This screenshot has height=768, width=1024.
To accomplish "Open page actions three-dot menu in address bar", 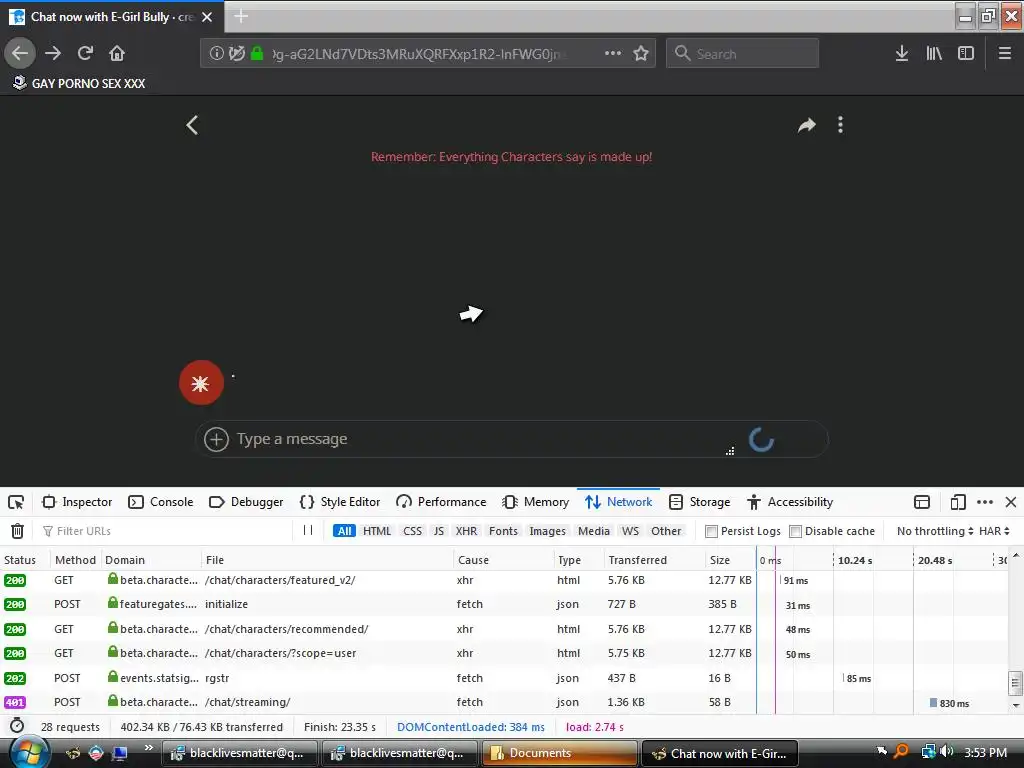I will (x=613, y=54).
